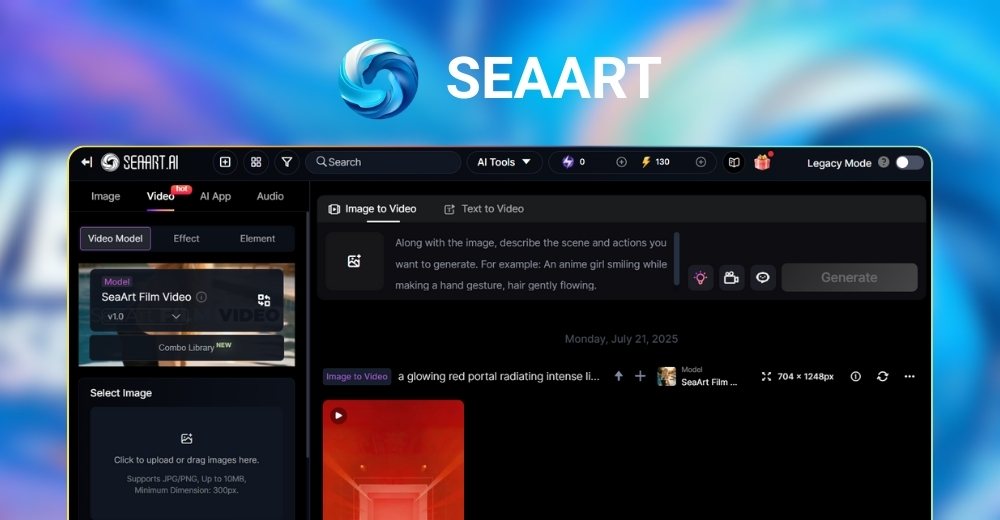Switch to the Text to Video tab
This screenshot has height=520, width=1000.
[484, 209]
